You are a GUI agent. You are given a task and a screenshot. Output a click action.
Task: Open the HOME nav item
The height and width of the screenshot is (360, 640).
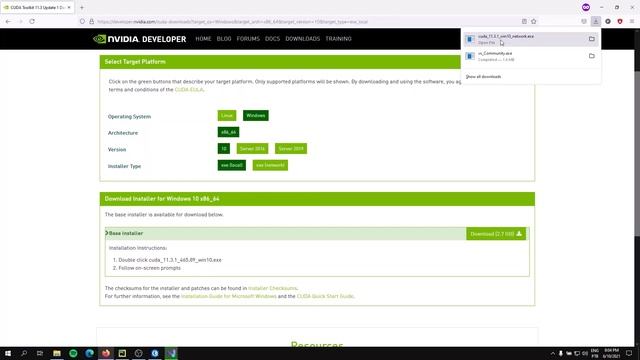point(203,39)
